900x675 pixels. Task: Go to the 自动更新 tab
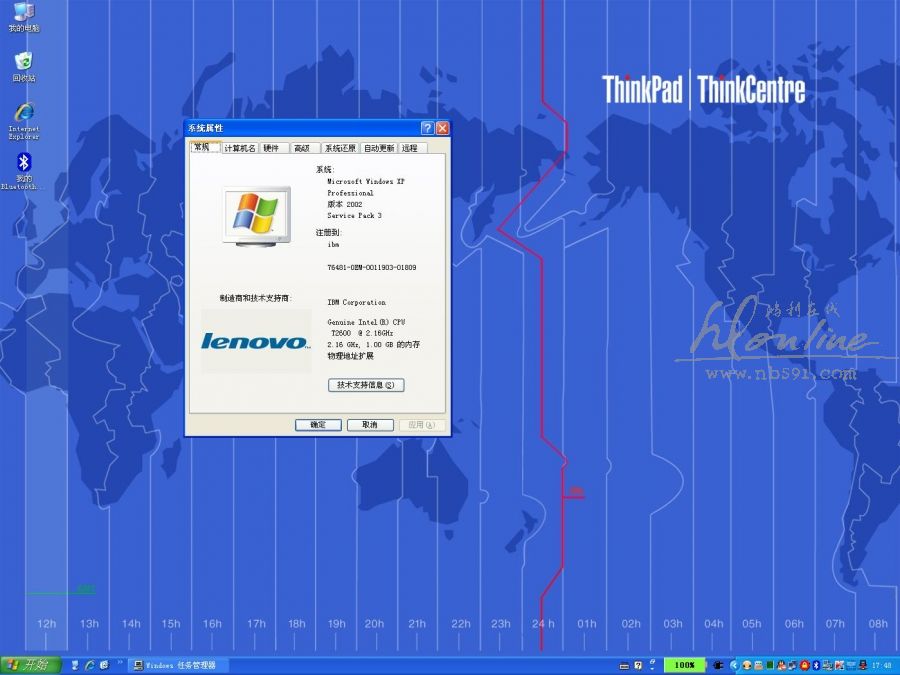pos(379,148)
